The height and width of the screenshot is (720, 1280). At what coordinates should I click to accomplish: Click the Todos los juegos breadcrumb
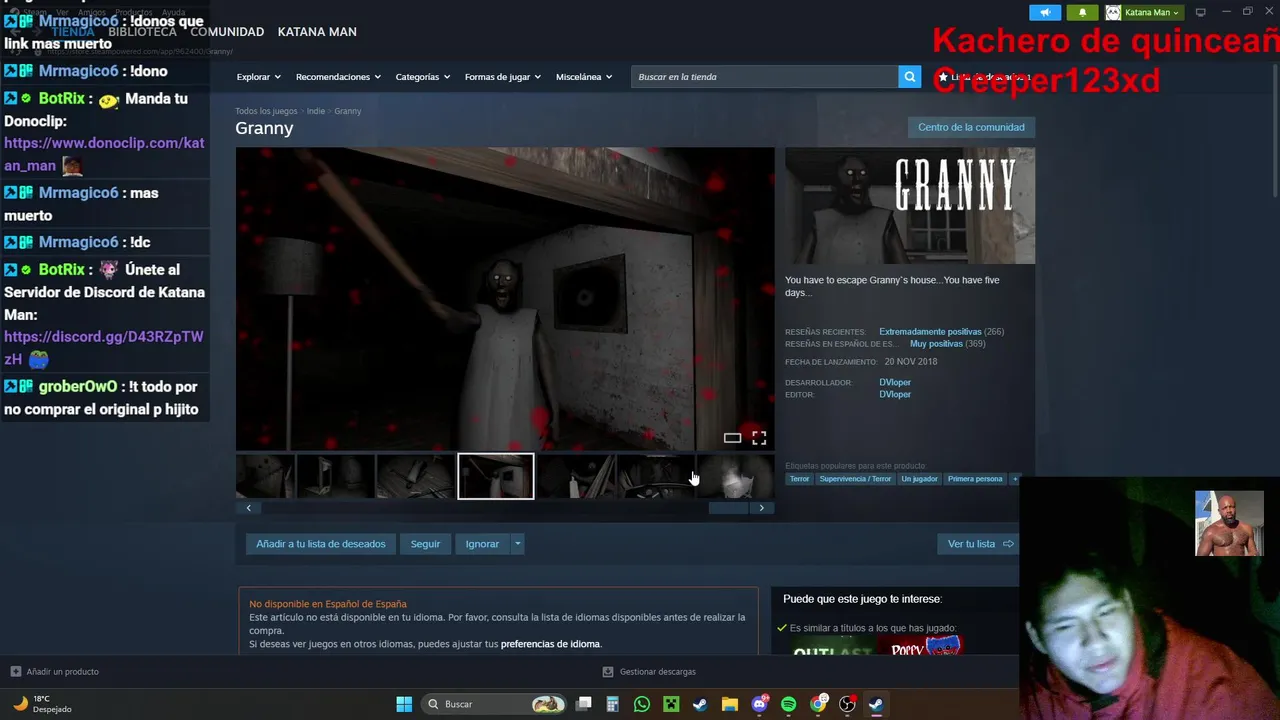click(266, 111)
